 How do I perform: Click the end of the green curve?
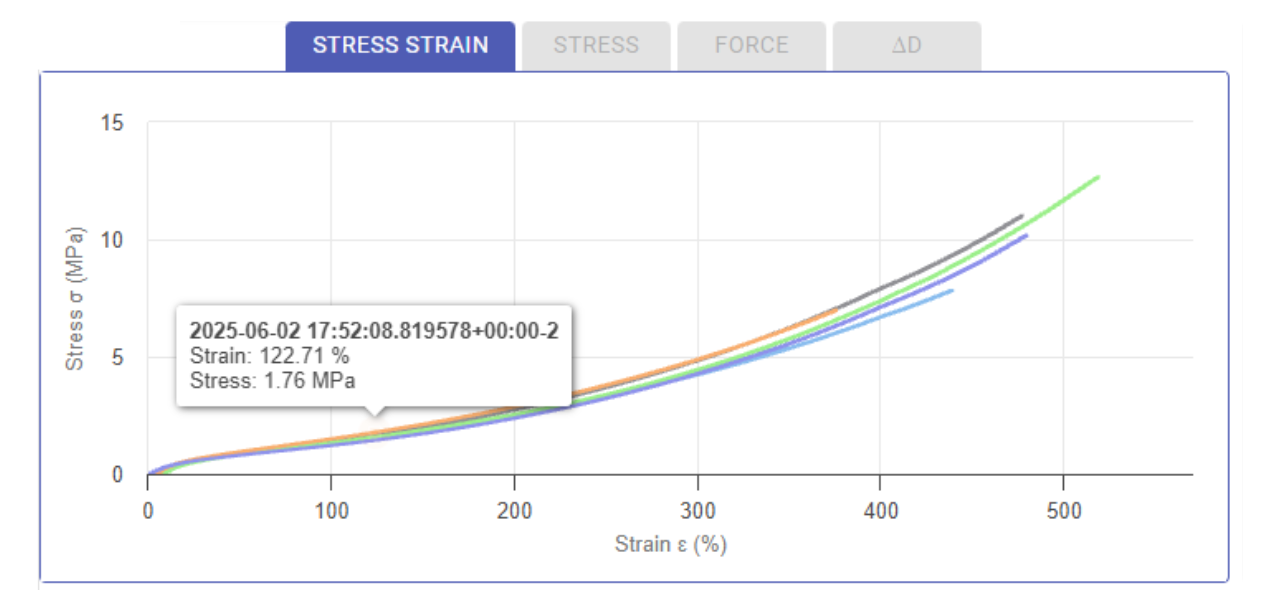(1098, 177)
